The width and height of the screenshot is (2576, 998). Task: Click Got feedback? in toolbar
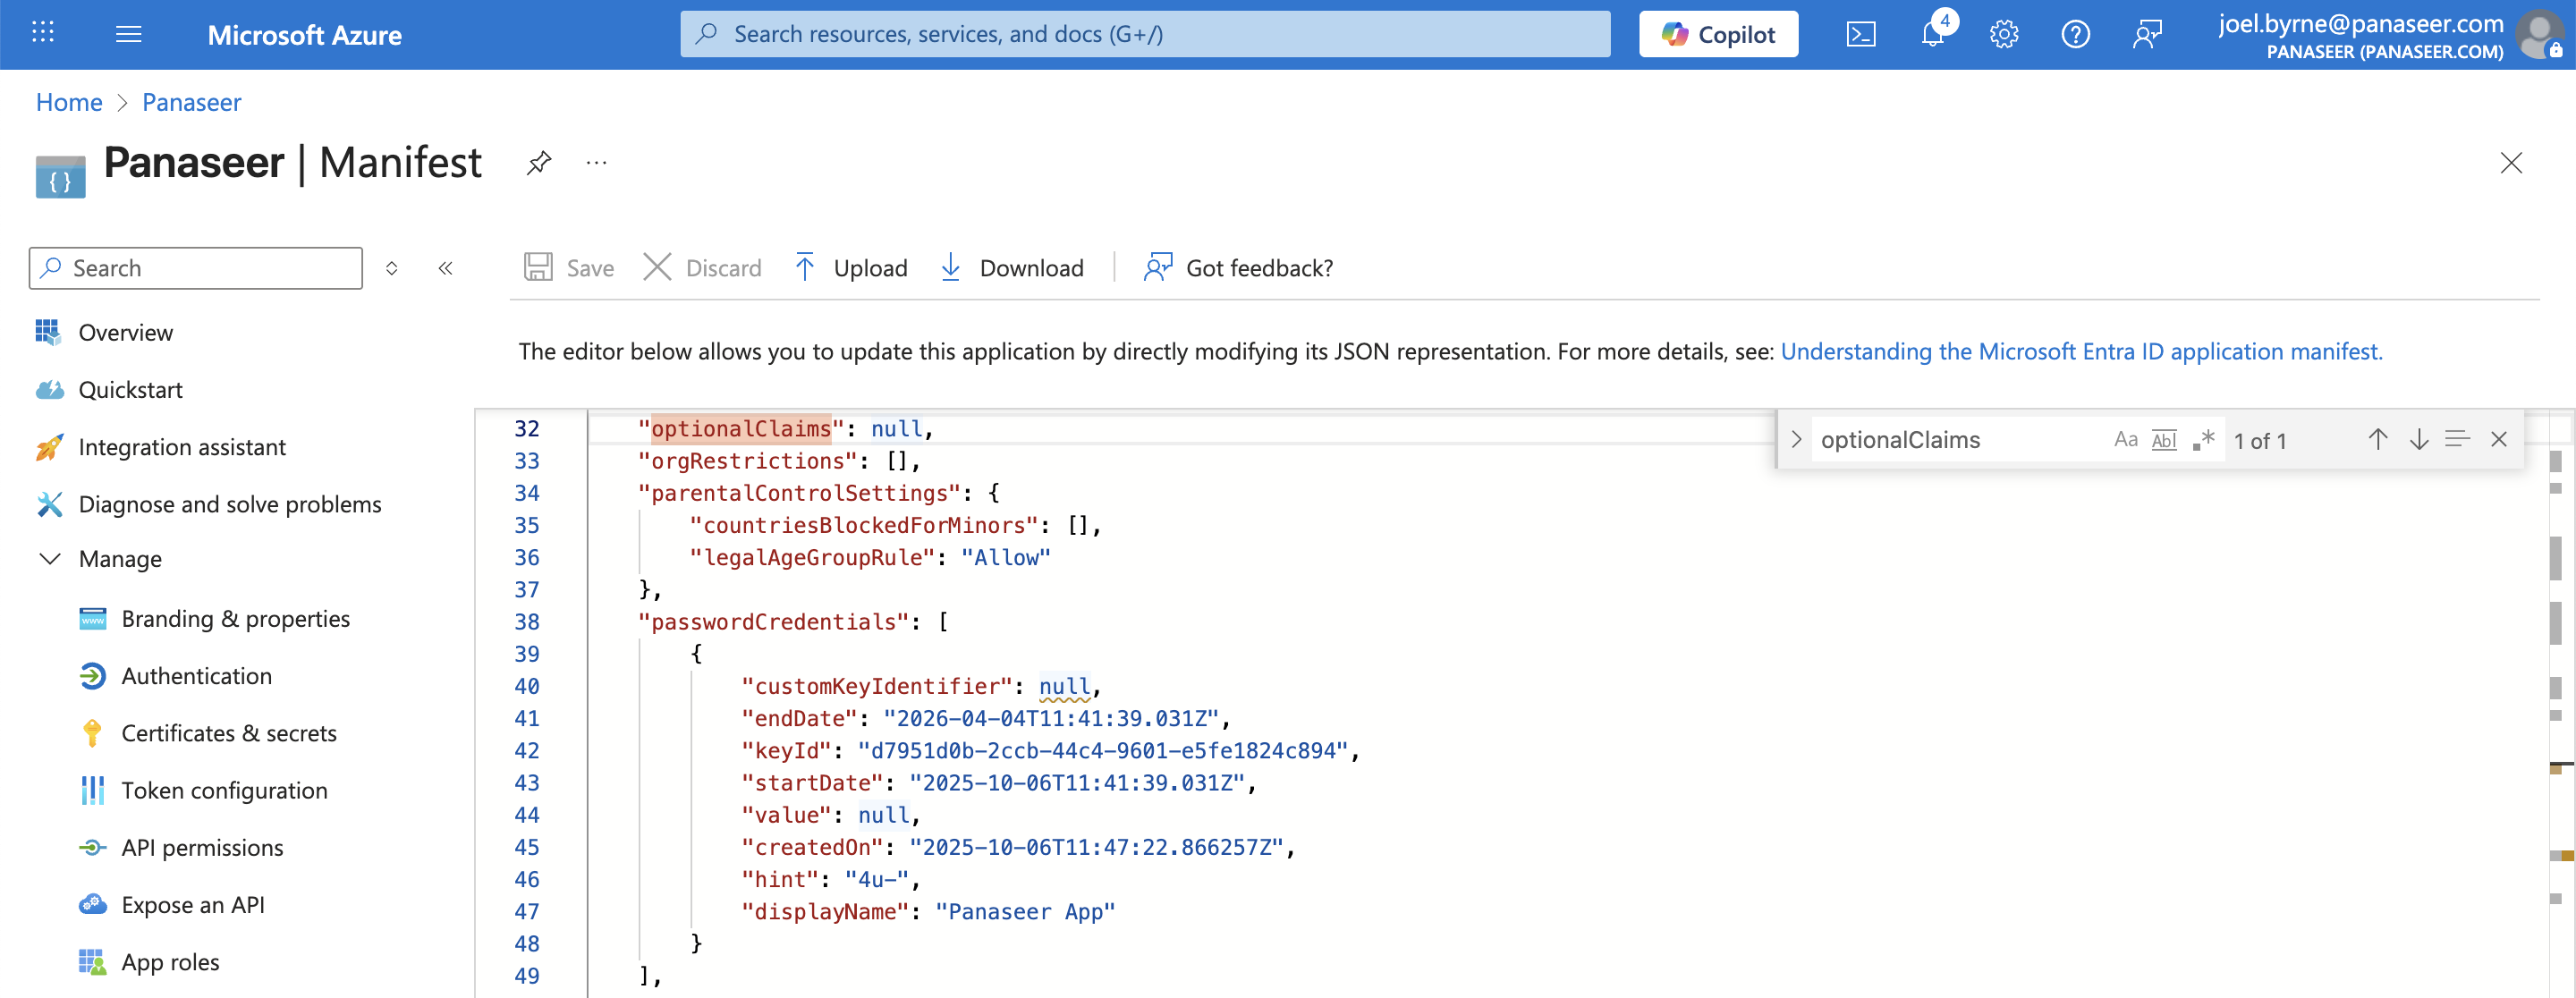(x=1238, y=267)
